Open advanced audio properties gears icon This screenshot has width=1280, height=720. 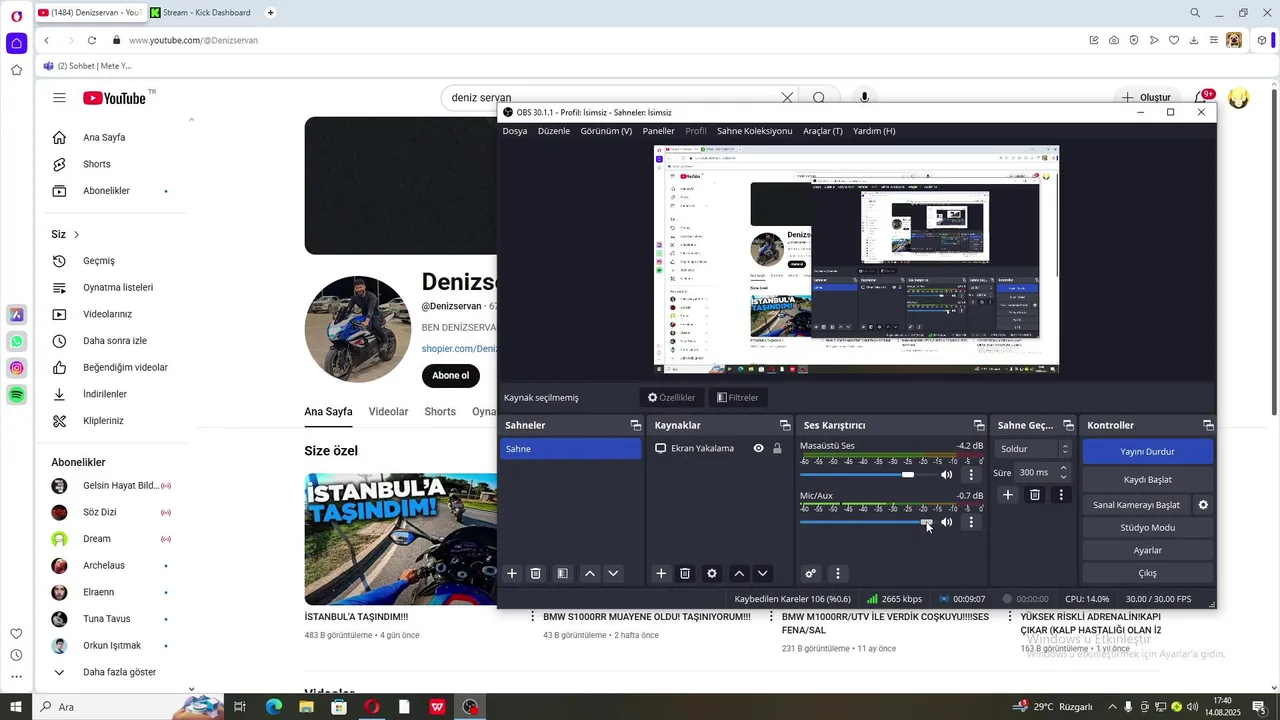click(811, 574)
